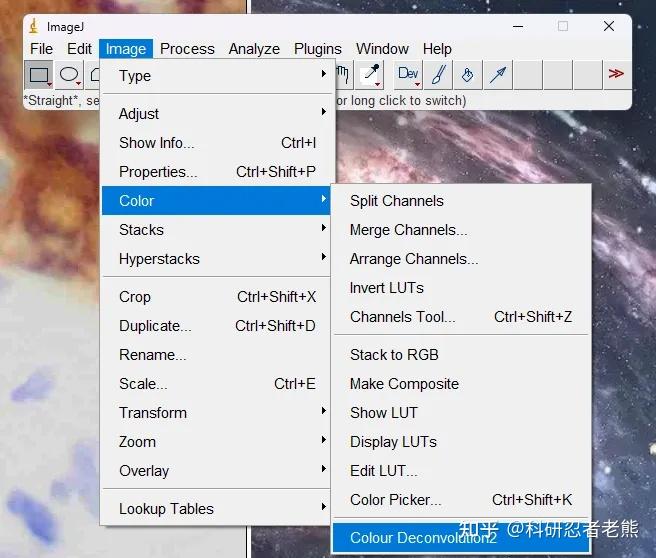Viewport: 656px width, 558px height.
Task: Expand the Transform submenu
Action: [x=216, y=412]
